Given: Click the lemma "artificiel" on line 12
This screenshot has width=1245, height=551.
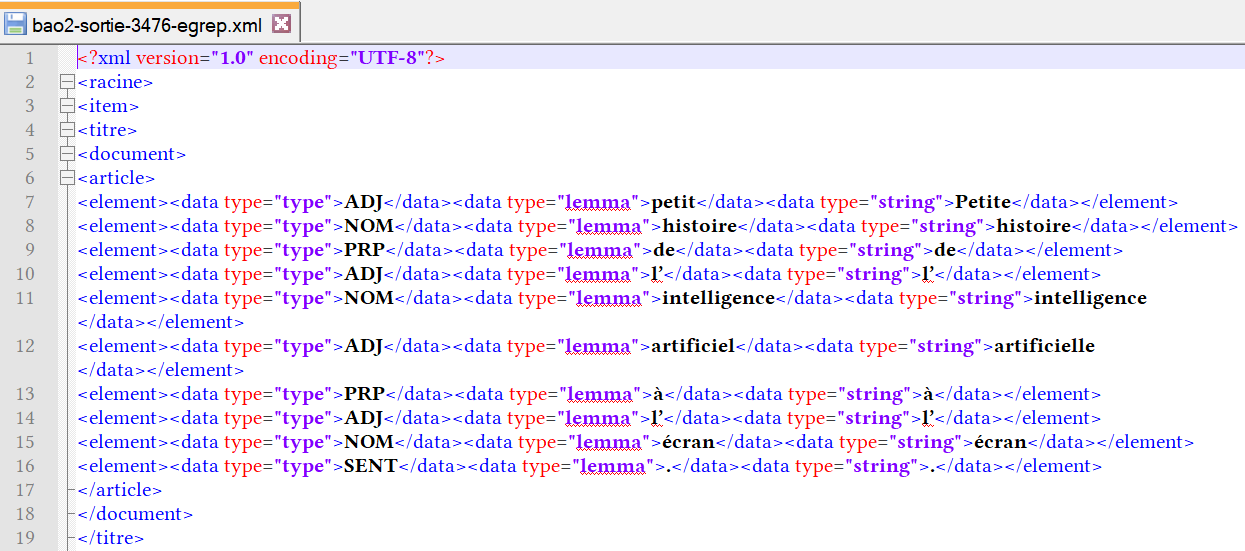Looking at the screenshot, I should [x=693, y=346].
